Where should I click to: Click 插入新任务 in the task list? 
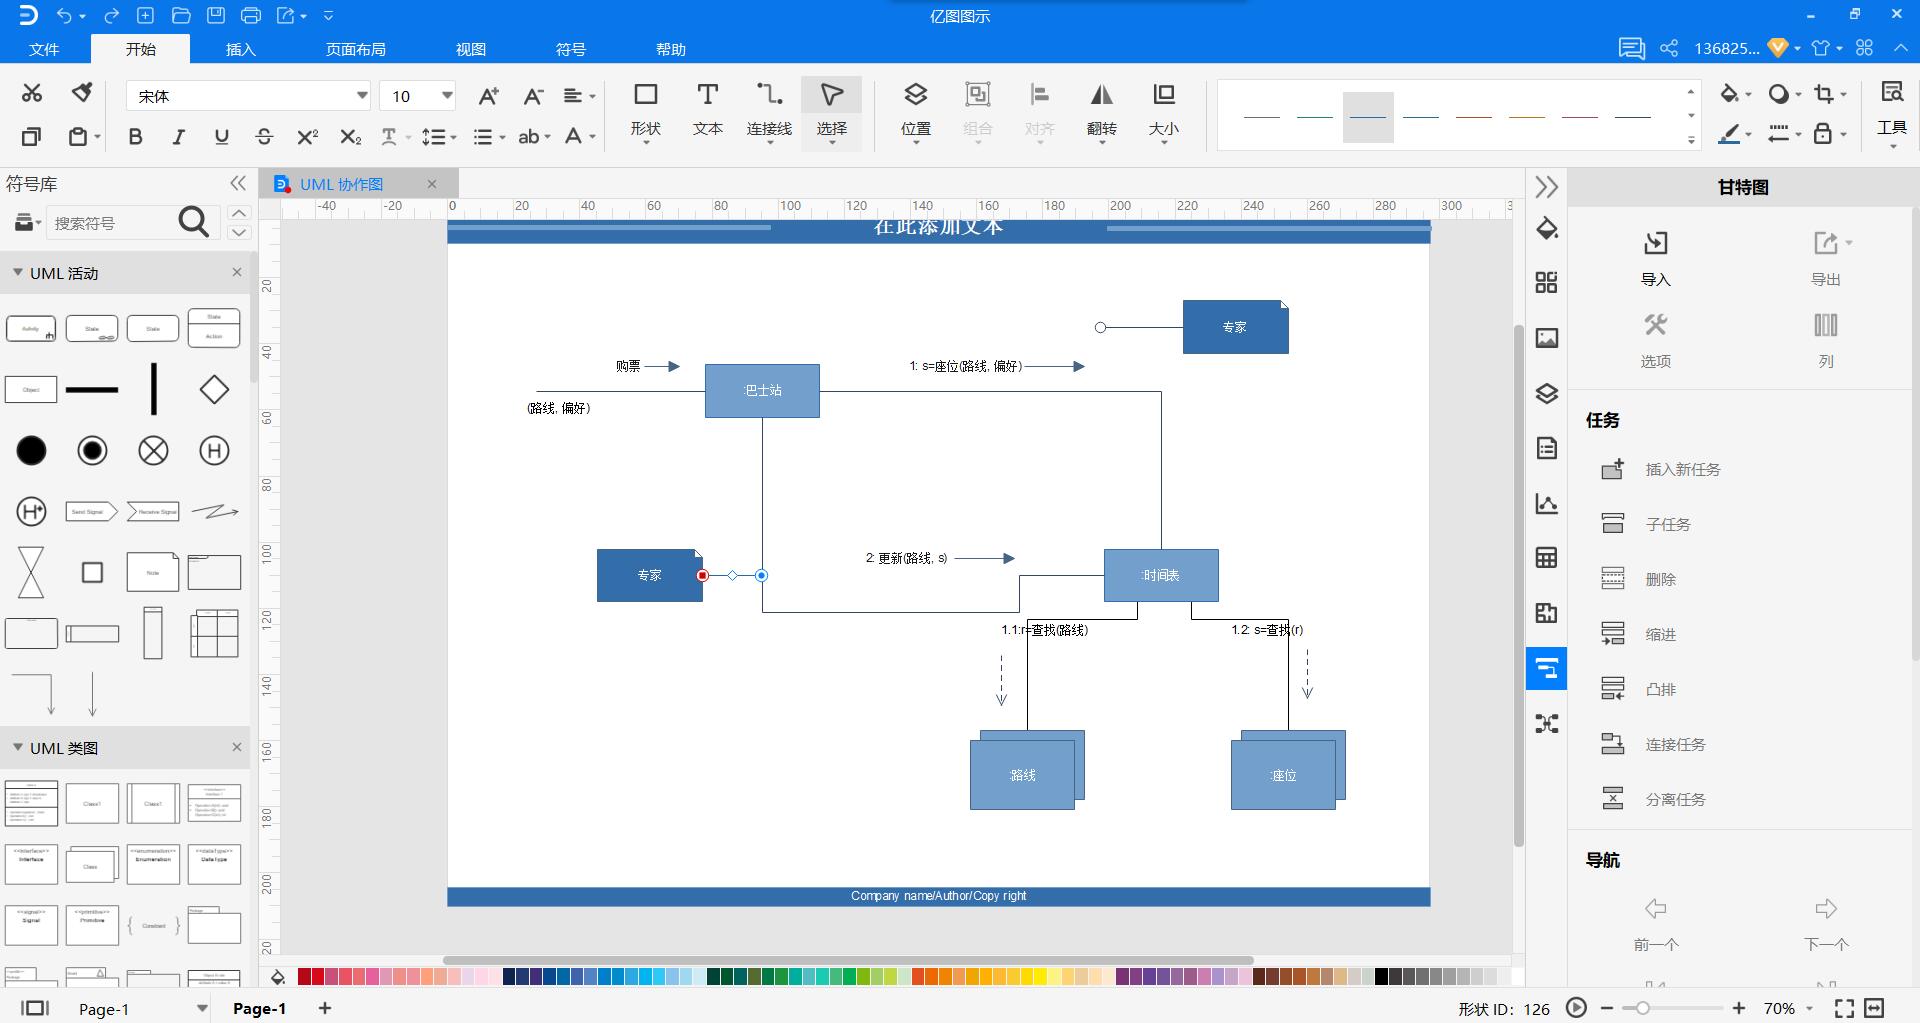[x=1682, y=469]
